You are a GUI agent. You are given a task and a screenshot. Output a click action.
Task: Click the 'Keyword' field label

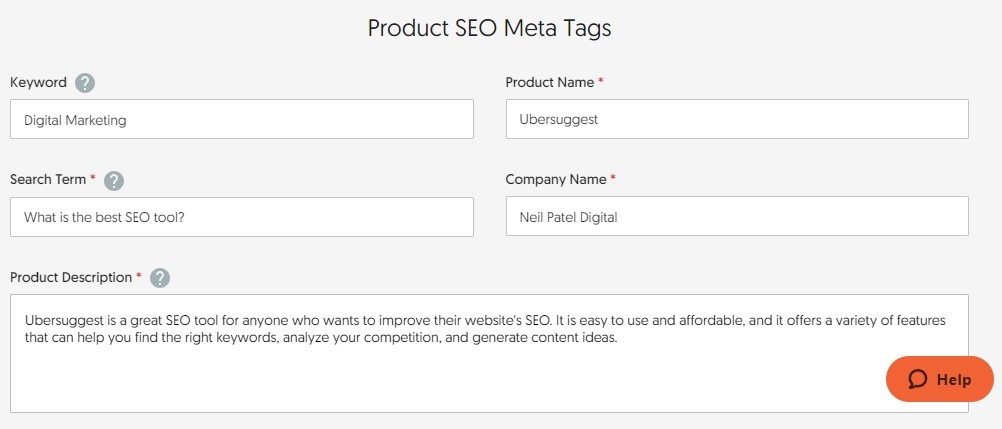coord(38,82)
